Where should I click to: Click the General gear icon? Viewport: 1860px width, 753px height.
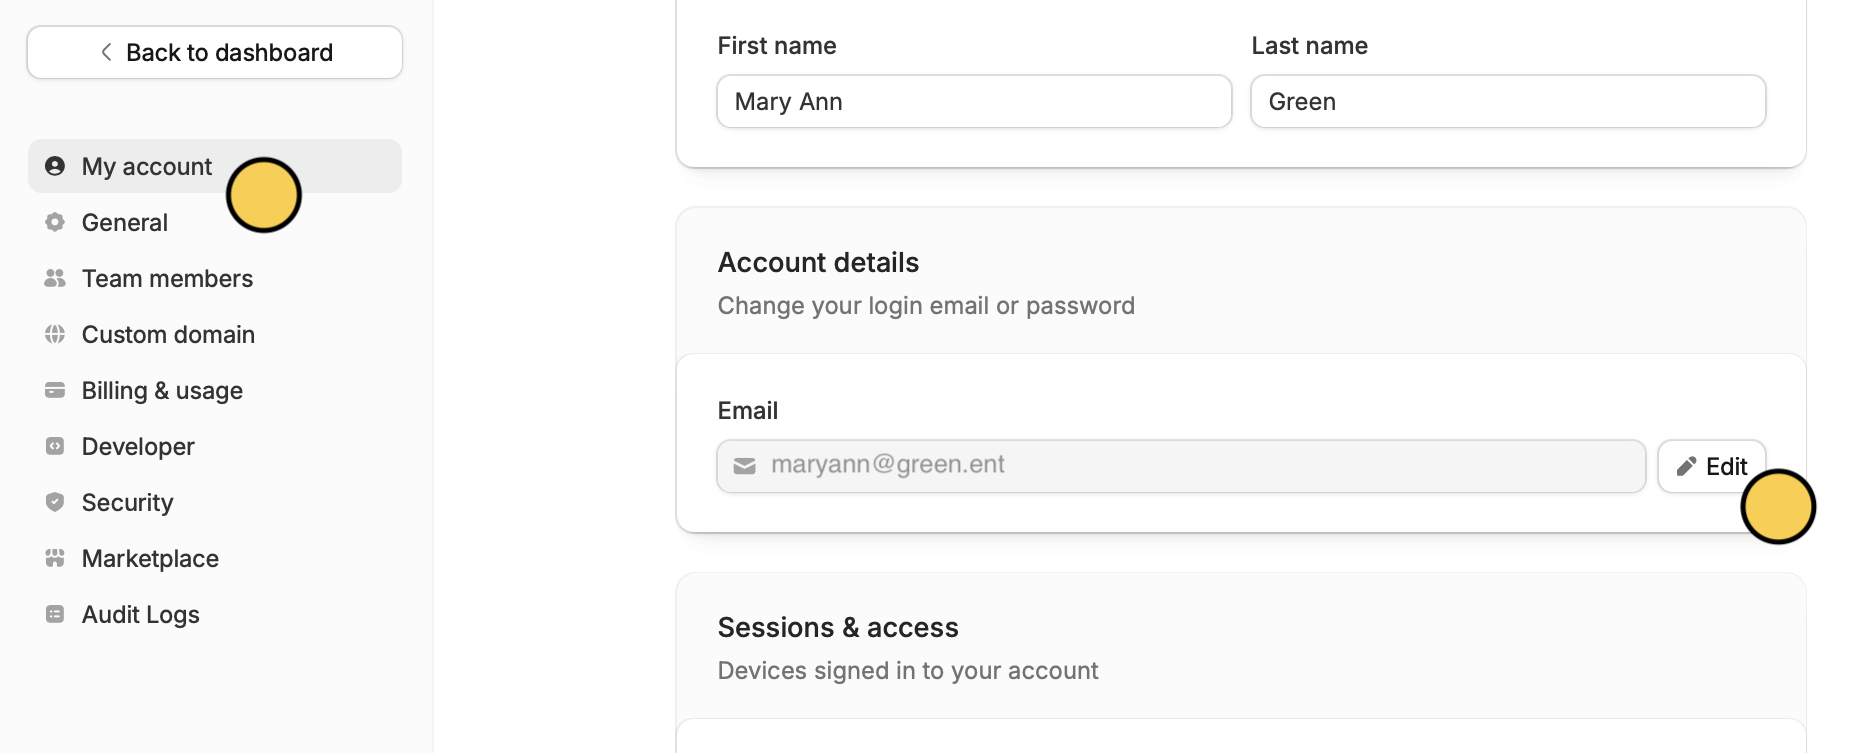click(55, 222)
